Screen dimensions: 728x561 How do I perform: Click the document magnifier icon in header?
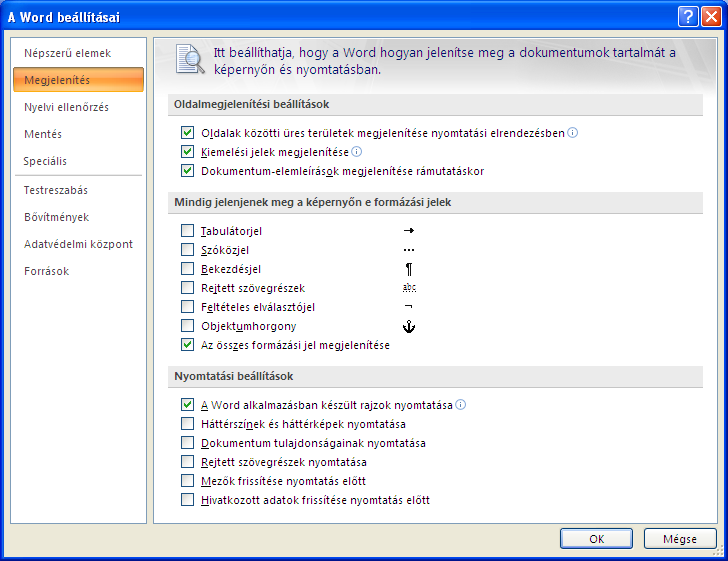(190, 59)
